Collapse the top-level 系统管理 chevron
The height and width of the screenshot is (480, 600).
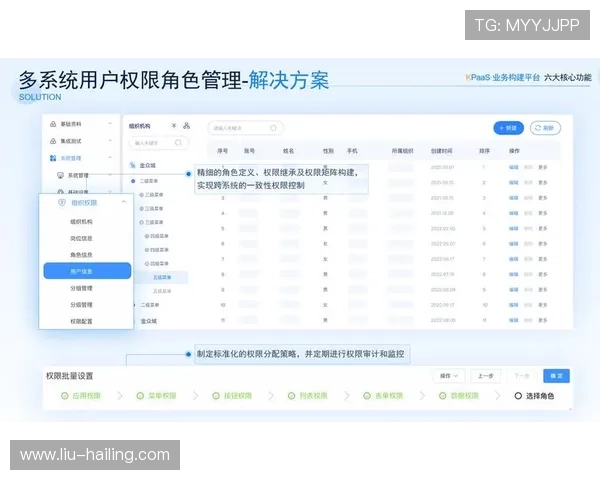click(110, 158)
